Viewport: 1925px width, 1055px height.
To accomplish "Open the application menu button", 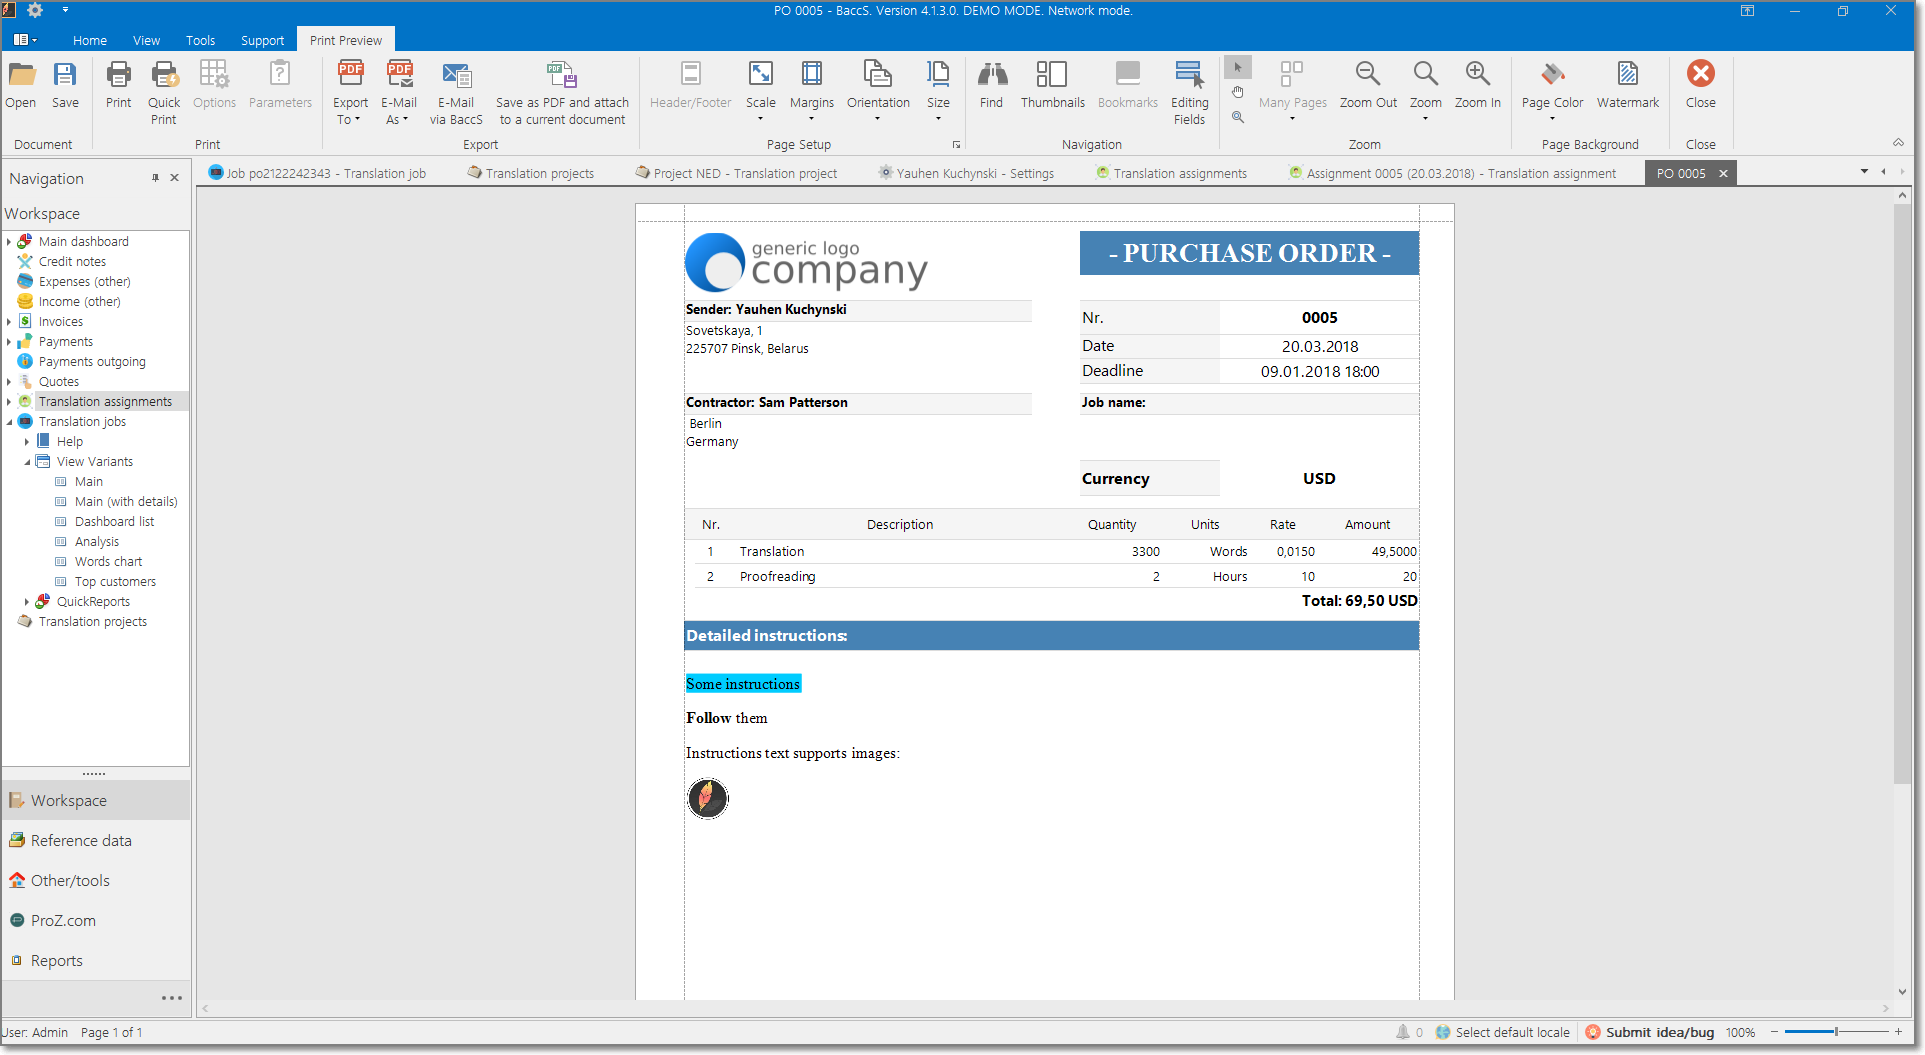I will (x=25, y=40).
